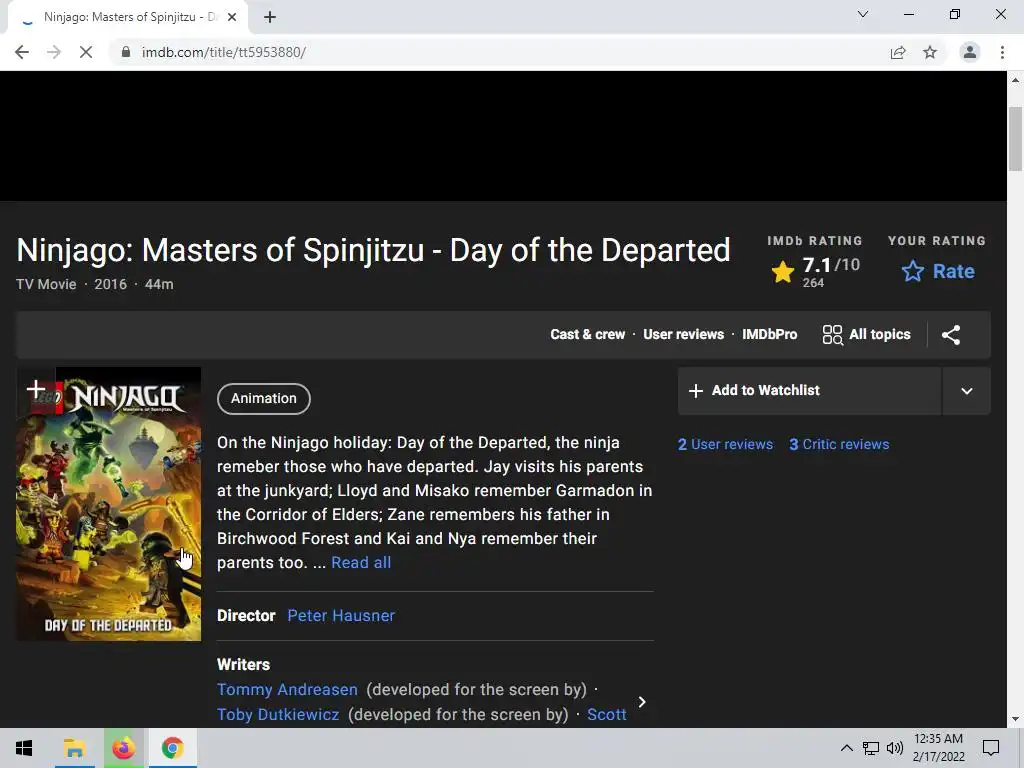
Task: Open the Day of the Departed poster image
Action: coord(108,504)
